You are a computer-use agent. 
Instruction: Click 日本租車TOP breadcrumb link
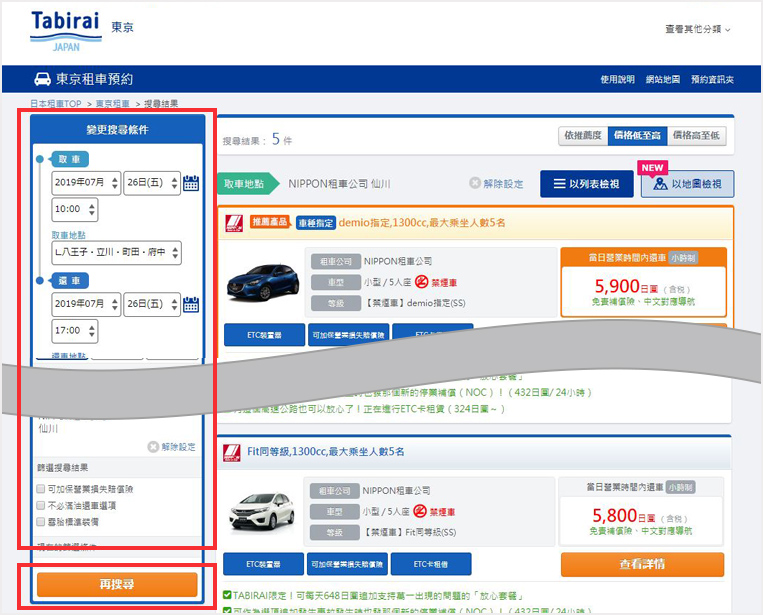(x=56, y=104)
